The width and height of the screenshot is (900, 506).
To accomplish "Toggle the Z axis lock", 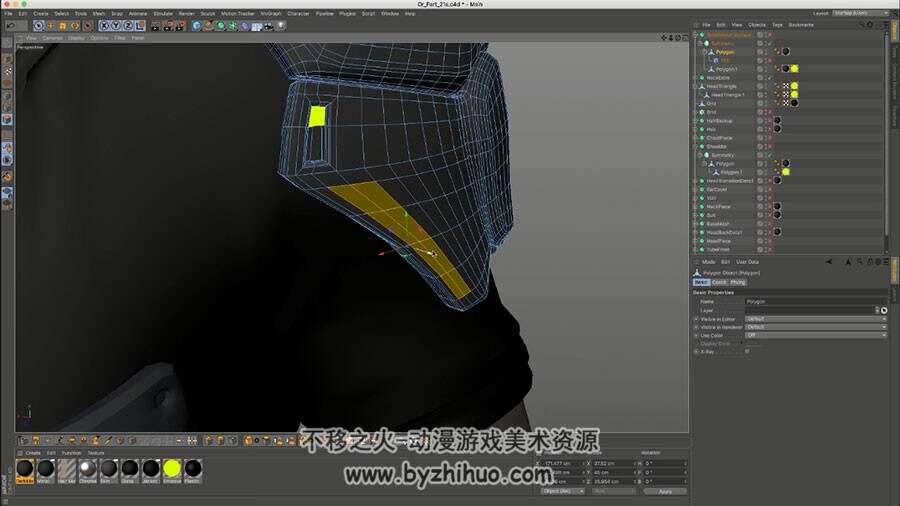I will click(128, 26).
